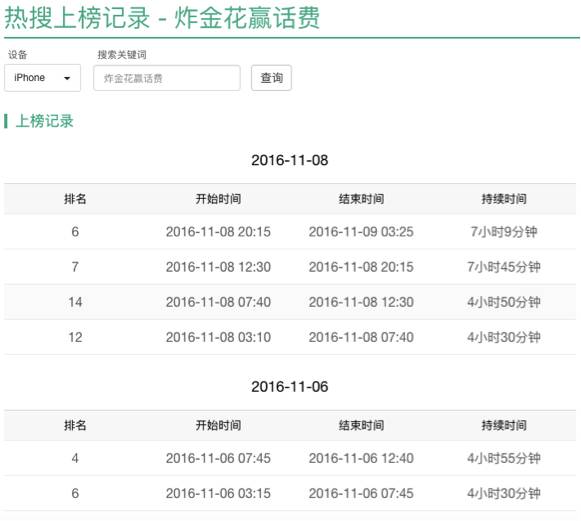Click the 排名 header in the 2016-11-06 table
Image resolution: width=581 pixels, height=521 pixels.
pyautogui.click(x=75, y=425)
